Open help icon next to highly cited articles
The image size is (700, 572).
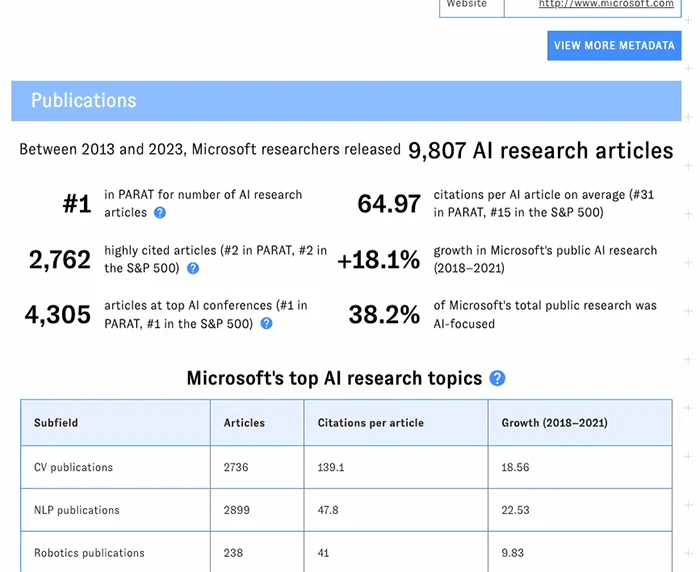click(x=193, y=269)
